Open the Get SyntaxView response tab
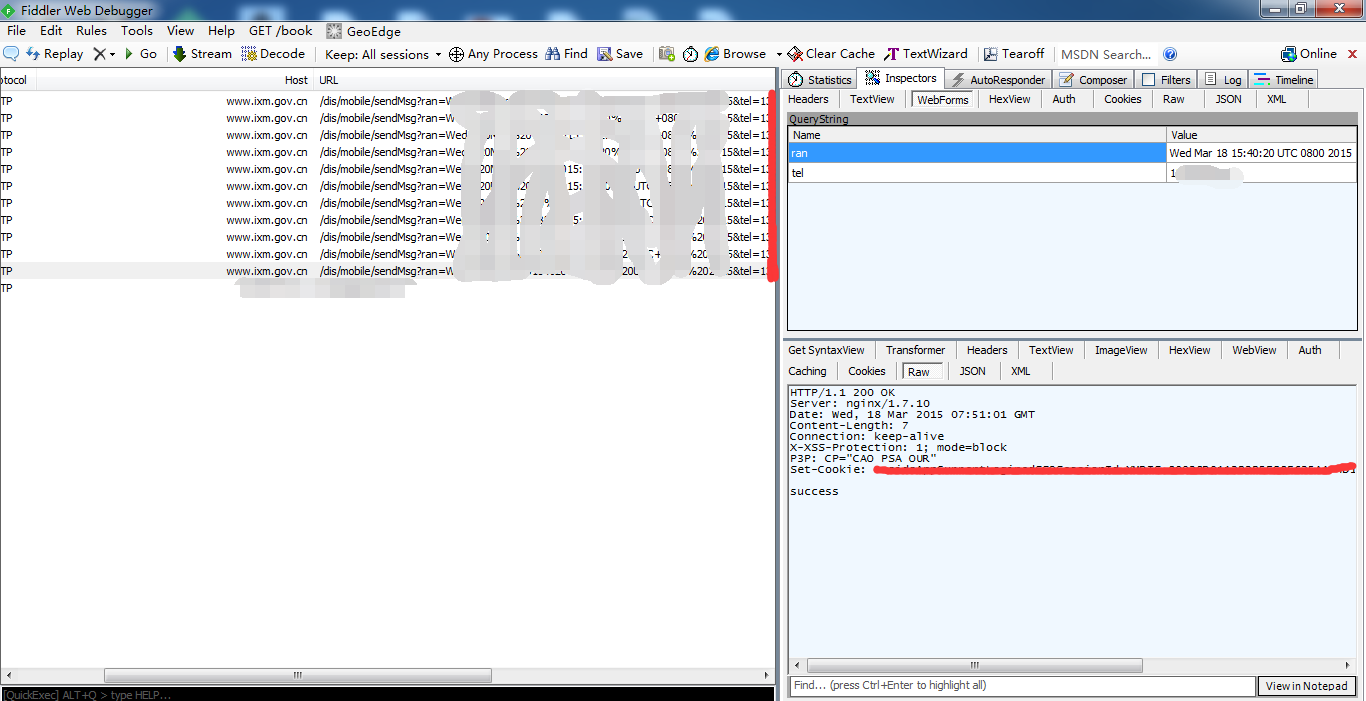 pyautogui.click(x=826, y=350)
